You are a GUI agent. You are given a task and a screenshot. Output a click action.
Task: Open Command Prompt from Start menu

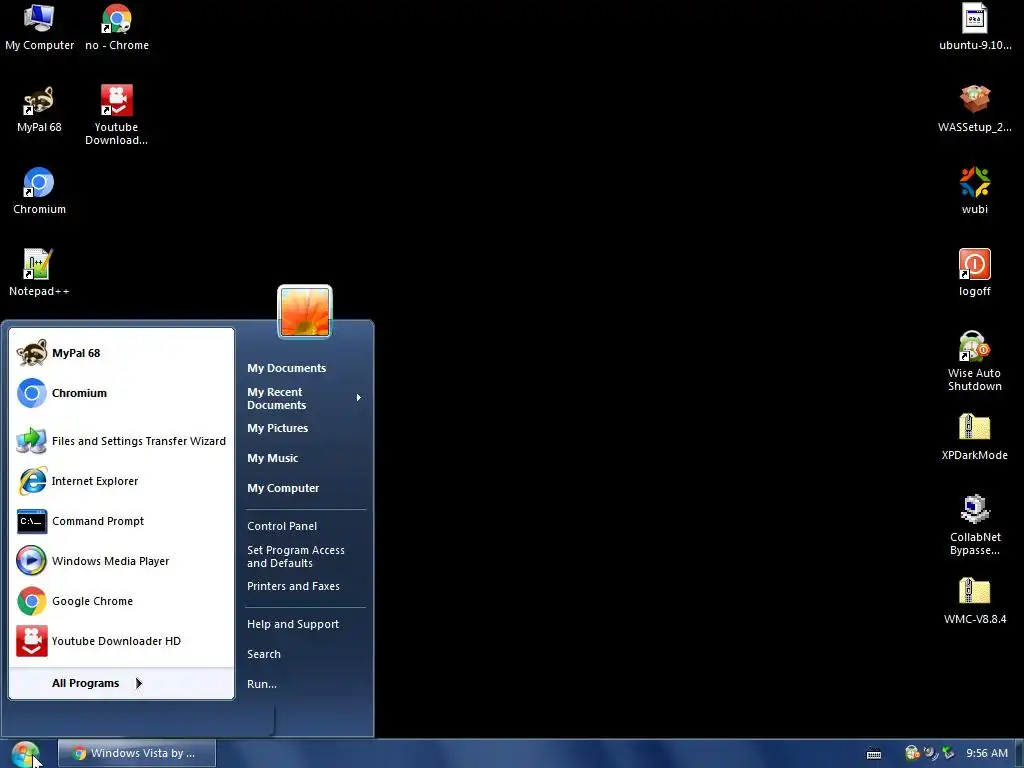tap(121, 521)
